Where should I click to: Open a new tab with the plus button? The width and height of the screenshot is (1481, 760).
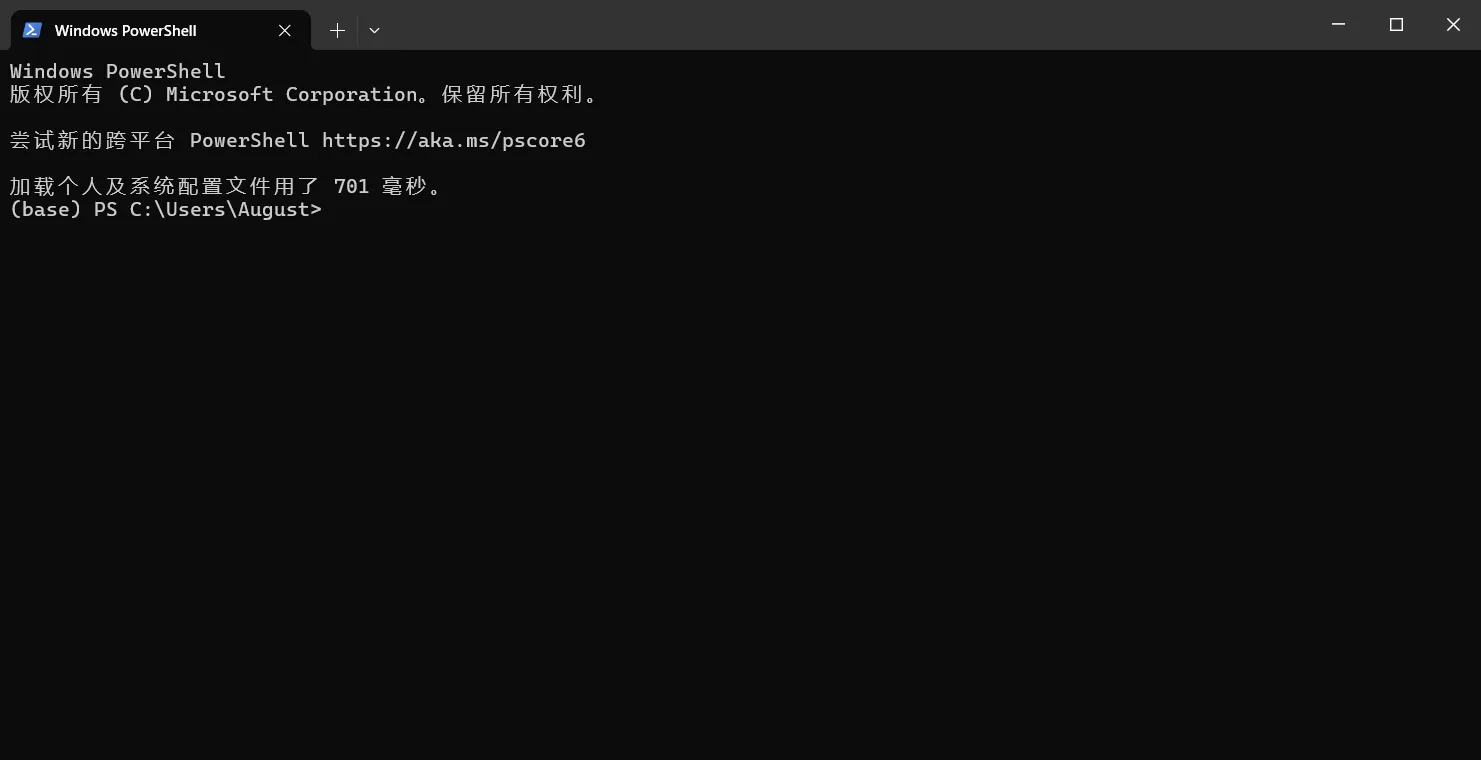pyautogui.click(x=337, y=30)
